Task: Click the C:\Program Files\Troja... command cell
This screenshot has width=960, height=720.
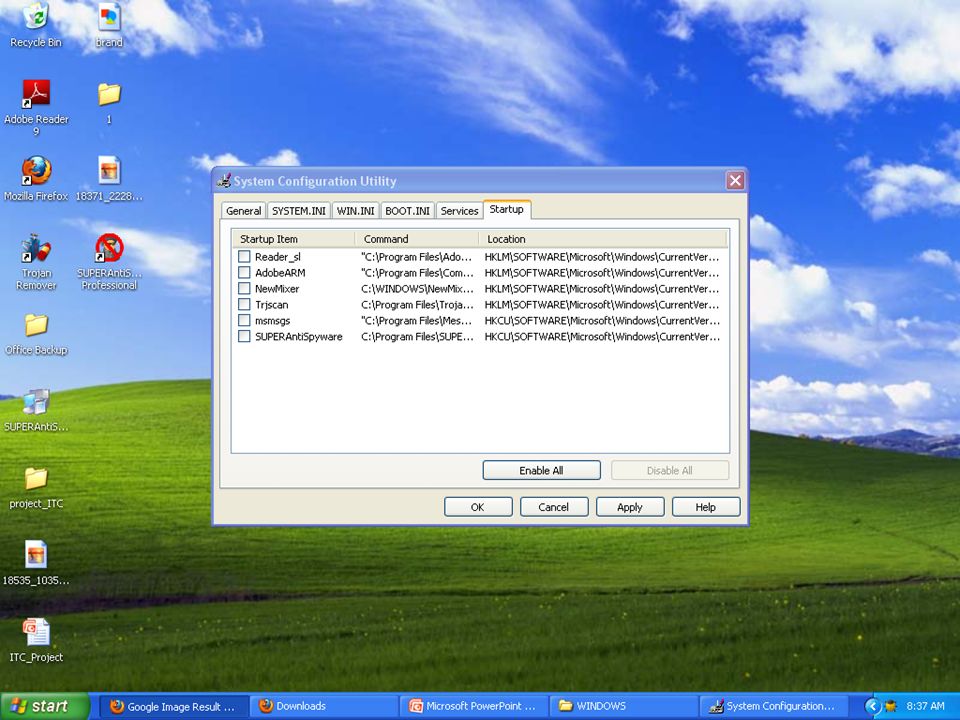Action: (x=417, y=304)
